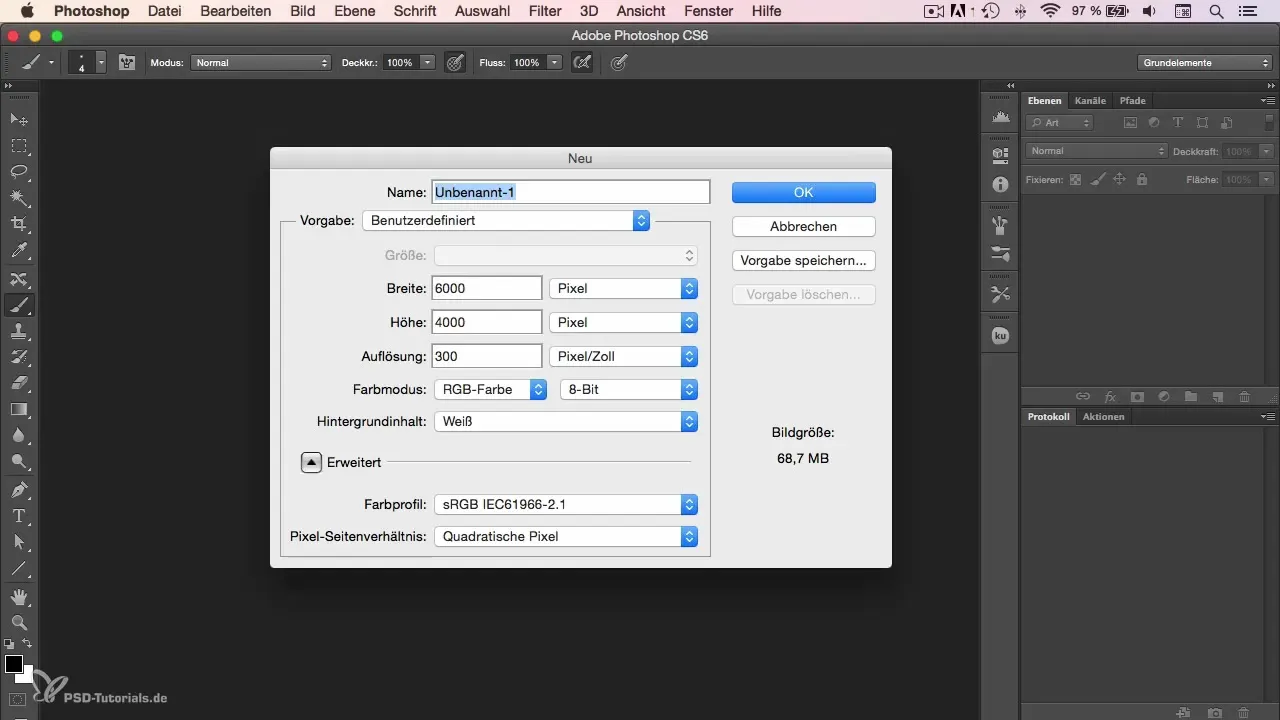Viewport: 1280px width, 720px height.
Task: Select the Lasso tool
Action: (x=18, y=172)
